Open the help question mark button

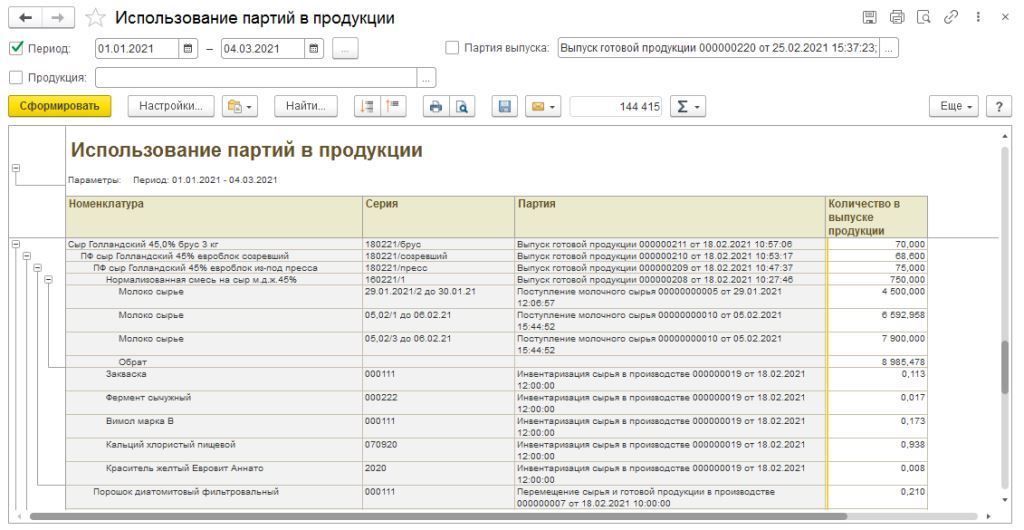click(999, 106)
